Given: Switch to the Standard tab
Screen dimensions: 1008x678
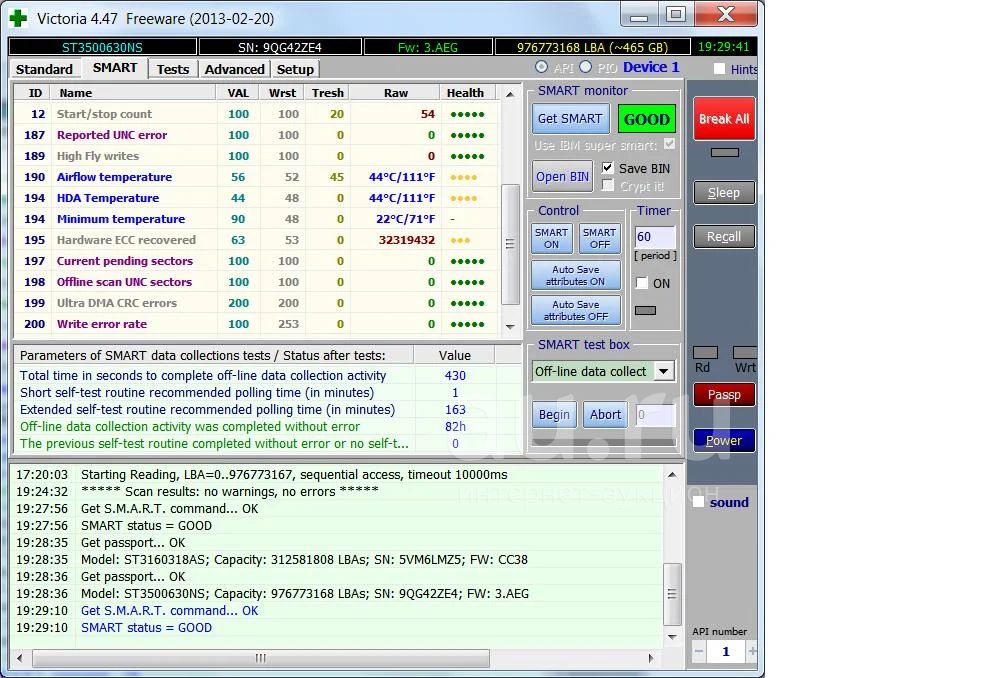Looking at the screenshot, I should [44, 69].
